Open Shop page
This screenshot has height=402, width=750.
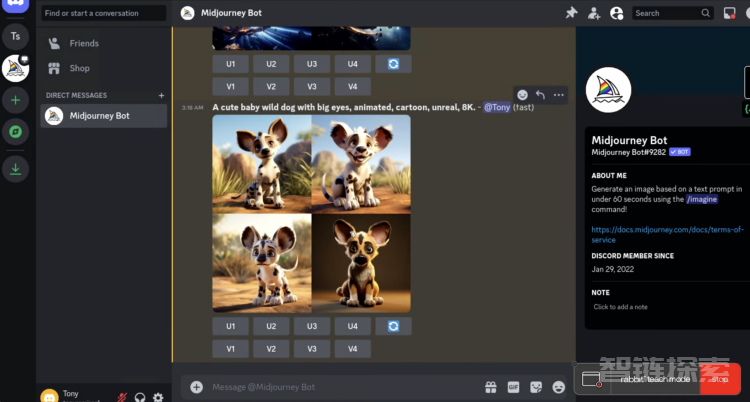click(104, 68)
